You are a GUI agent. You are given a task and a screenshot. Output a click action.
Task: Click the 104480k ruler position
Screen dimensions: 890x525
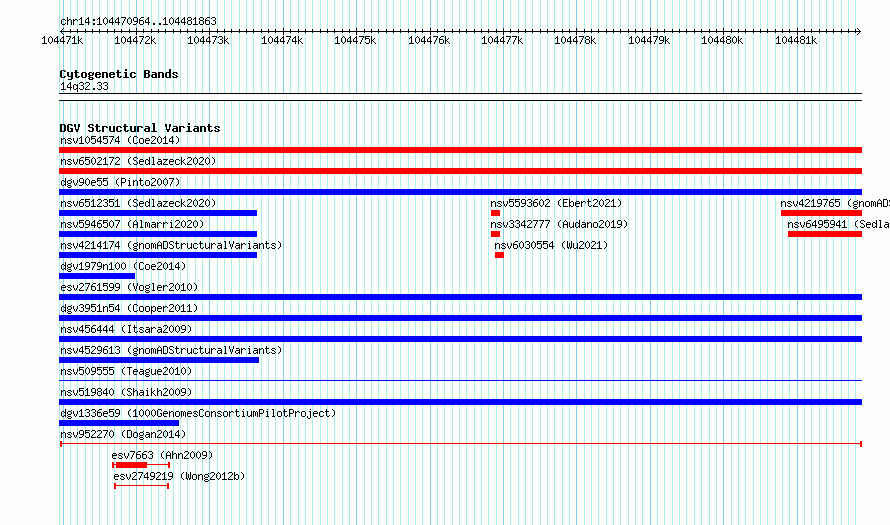(723, 40)
